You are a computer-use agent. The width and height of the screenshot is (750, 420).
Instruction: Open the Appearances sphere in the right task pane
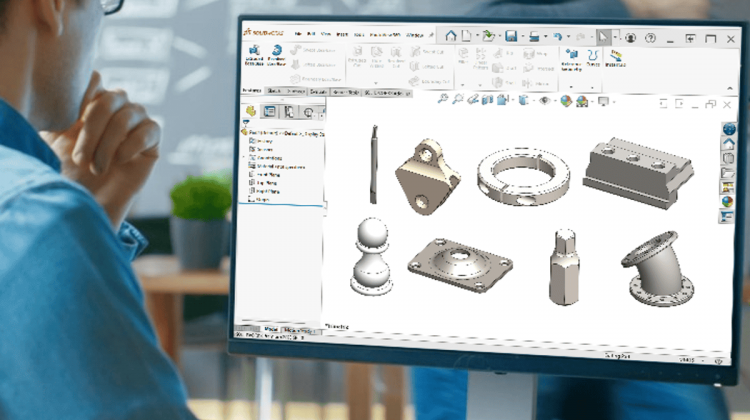pyautogui.click(x=727, y=202)
